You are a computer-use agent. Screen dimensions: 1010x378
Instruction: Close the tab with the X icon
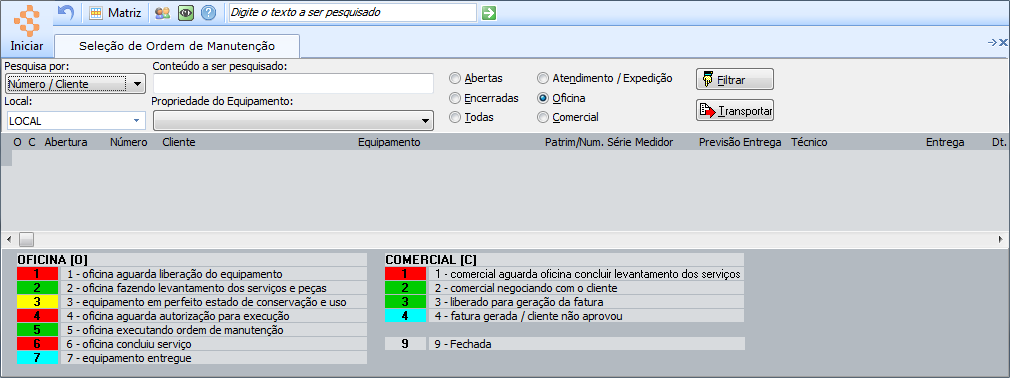click(x=1003, y=43)
